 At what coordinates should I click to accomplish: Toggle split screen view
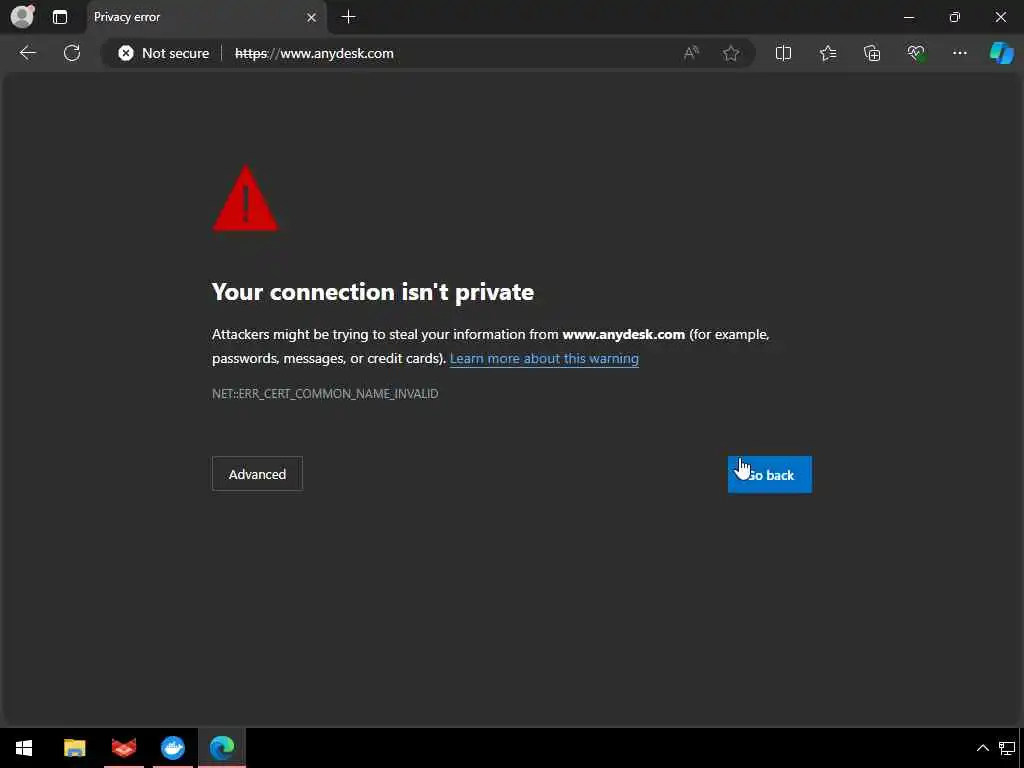[783, 53]
